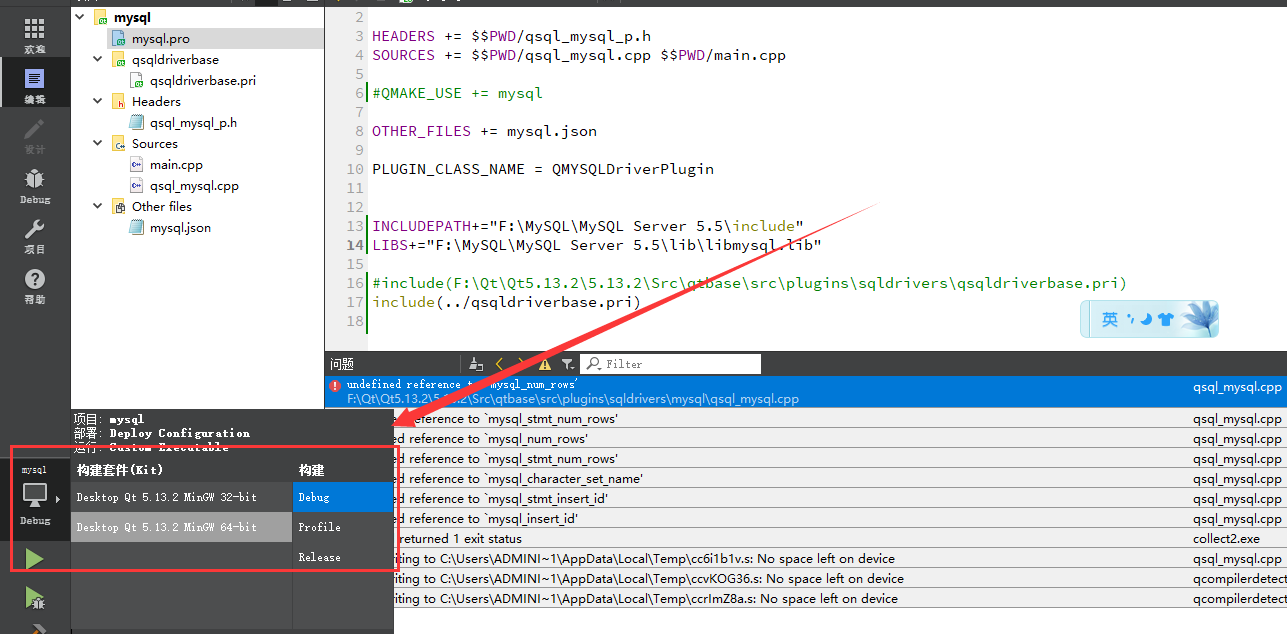
Task: Jump to next issue with right chevron
Action: click(x=520, y=363)
